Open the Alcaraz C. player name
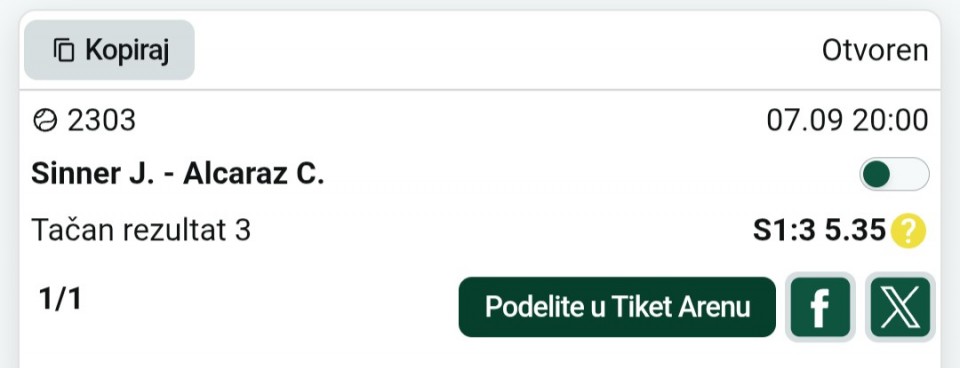The image size is (960, 368). coord(253,174)
